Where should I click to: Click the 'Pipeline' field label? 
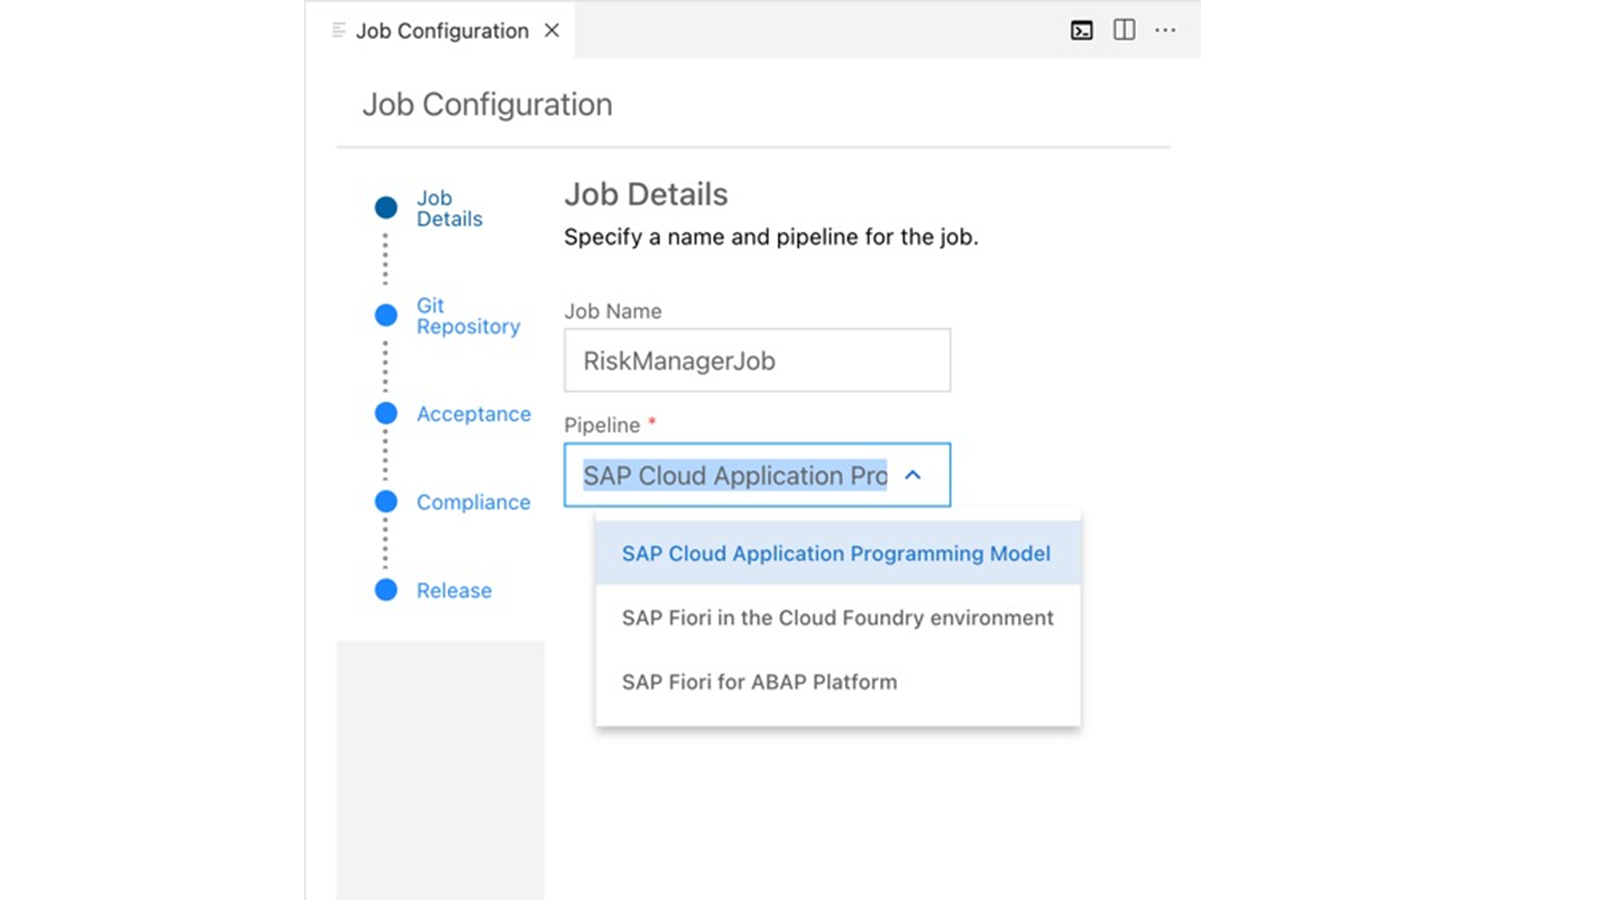point(602,425)
